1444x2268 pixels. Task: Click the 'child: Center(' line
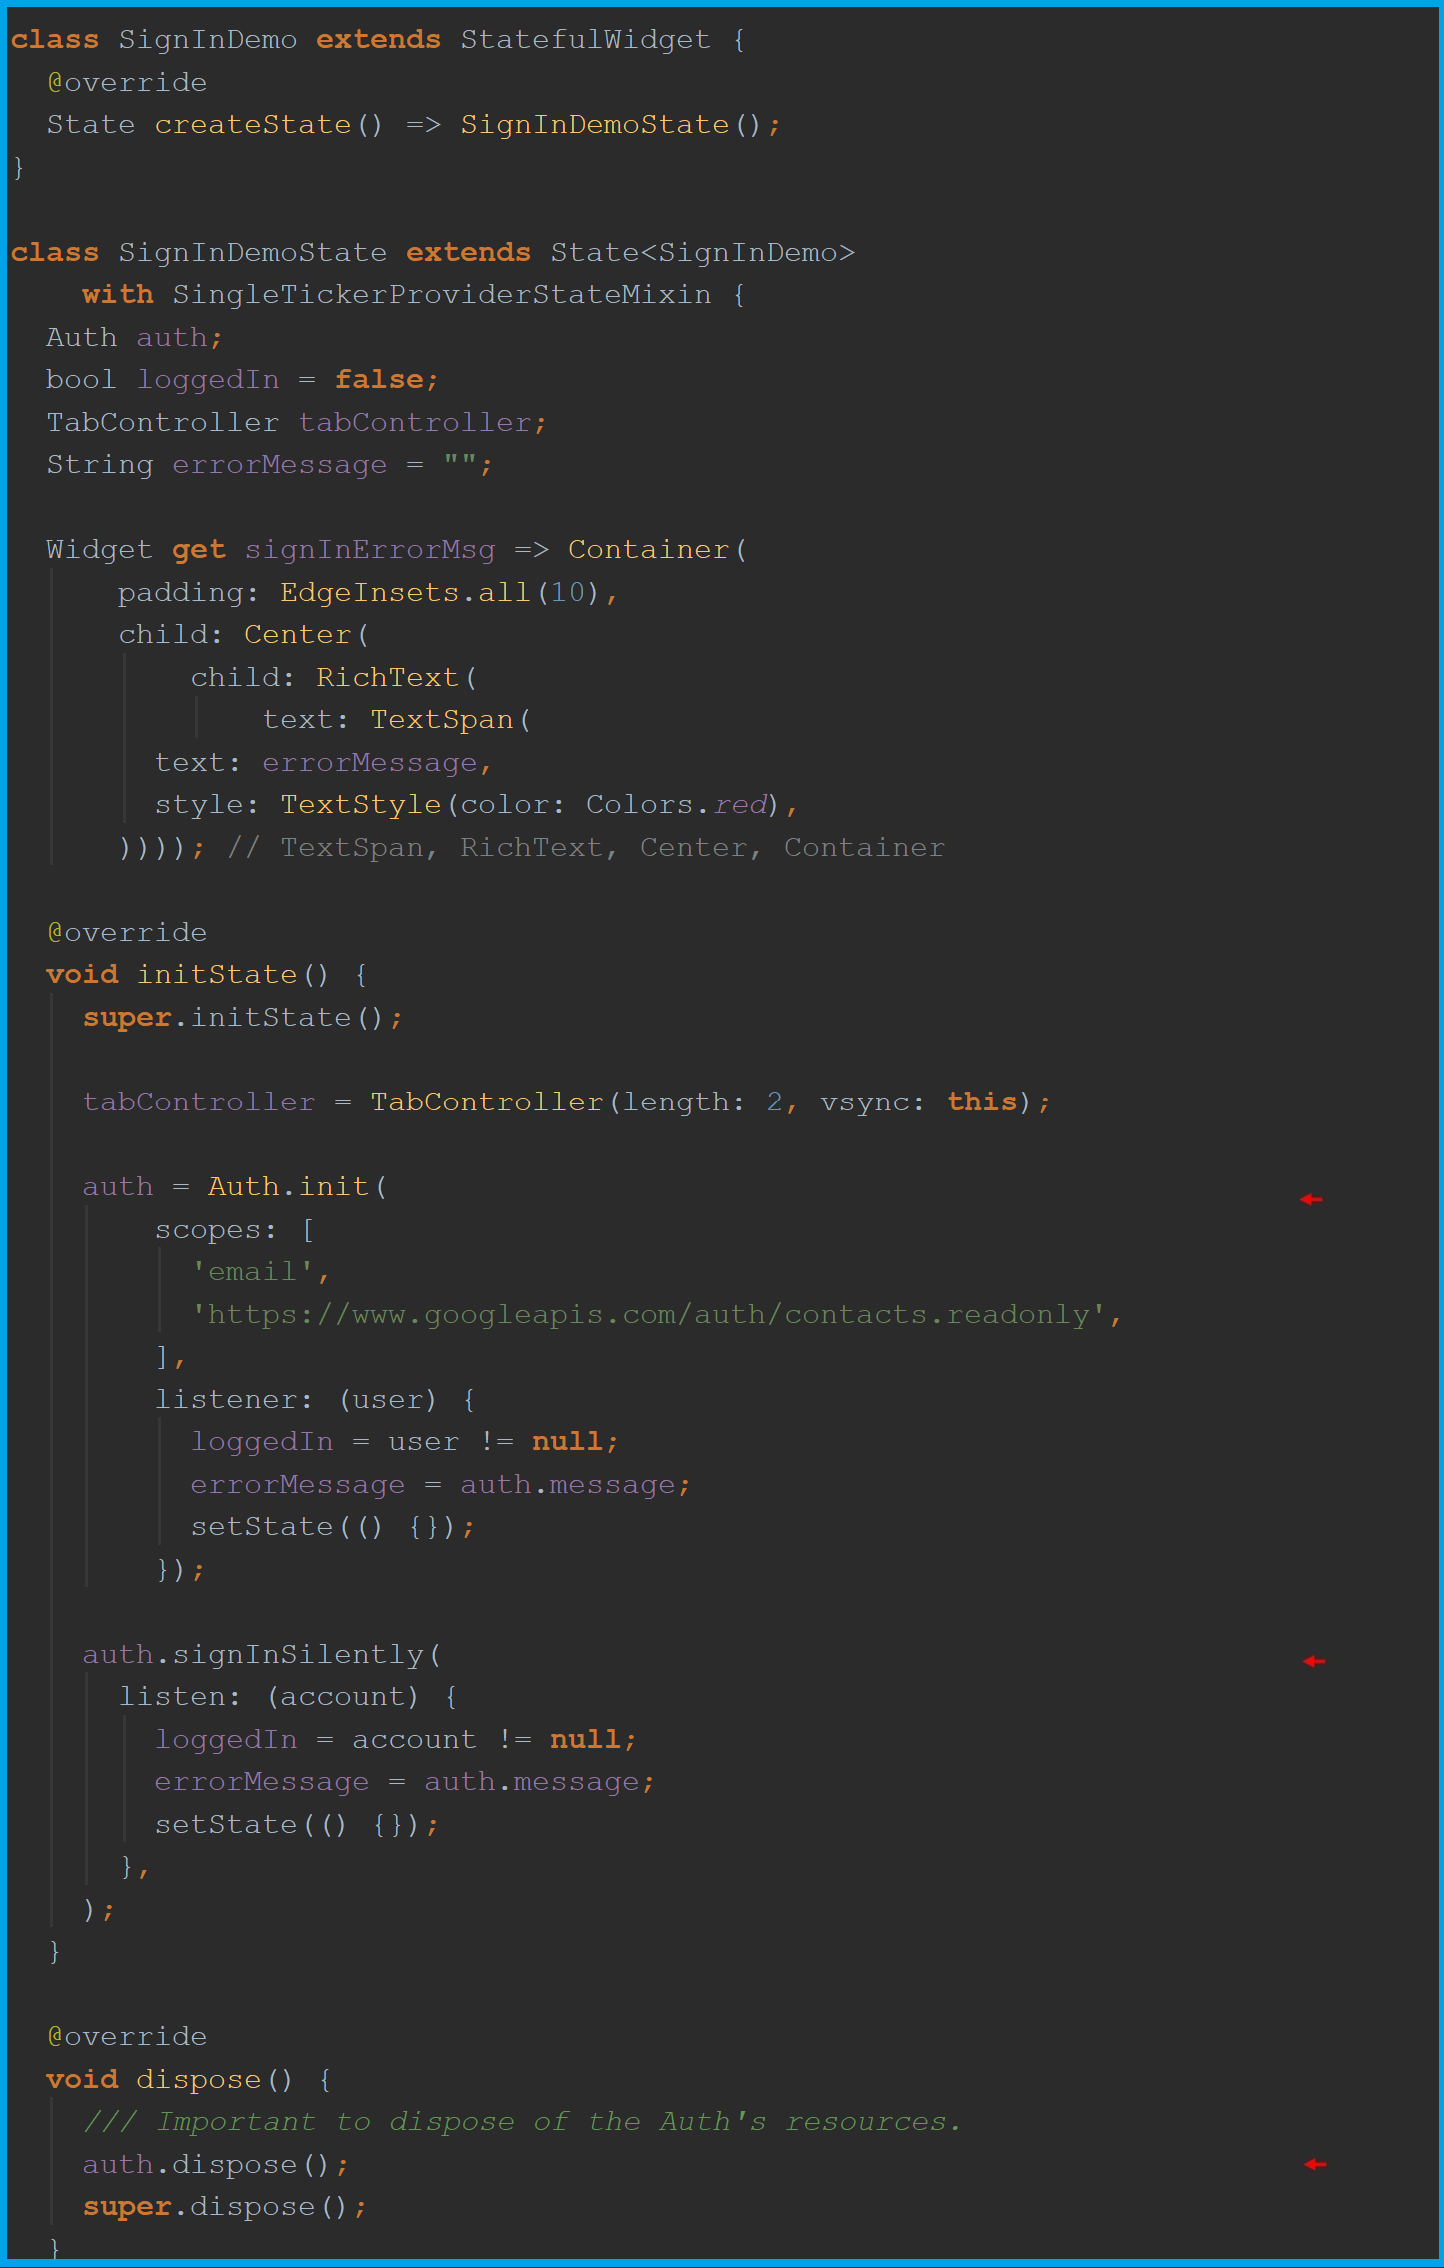click(x=244, y=635)
